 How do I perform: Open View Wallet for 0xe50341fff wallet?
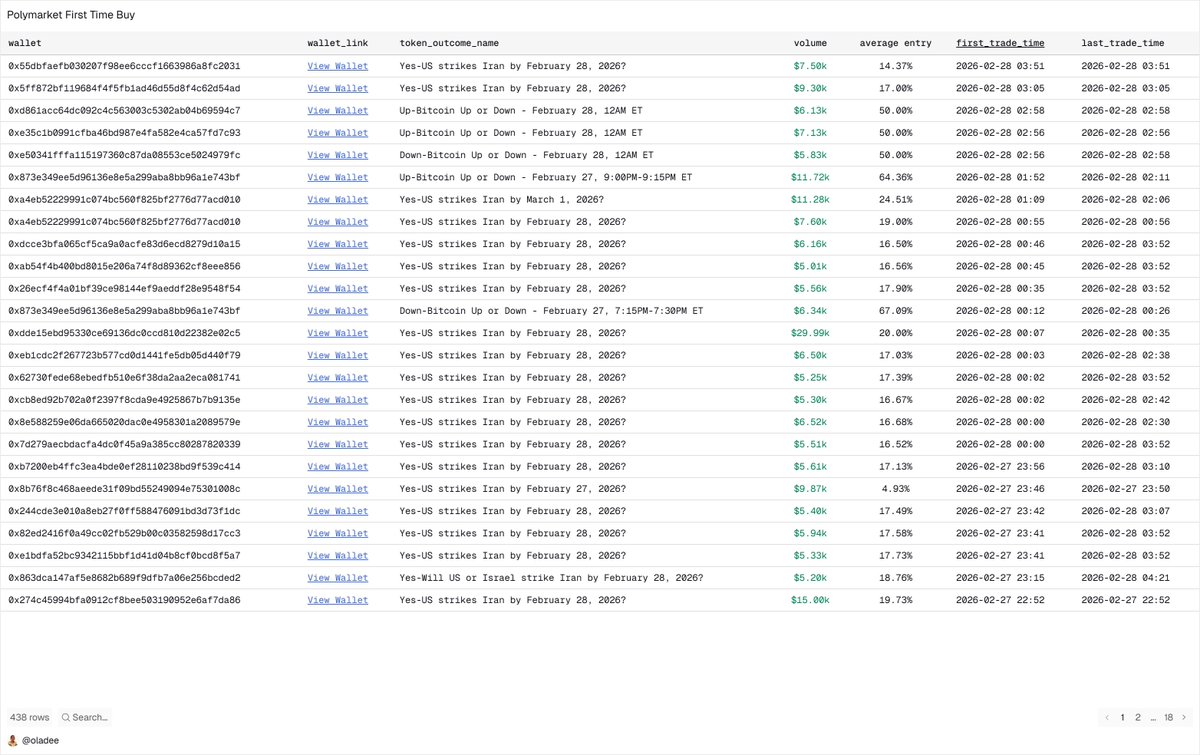(337, 155)
